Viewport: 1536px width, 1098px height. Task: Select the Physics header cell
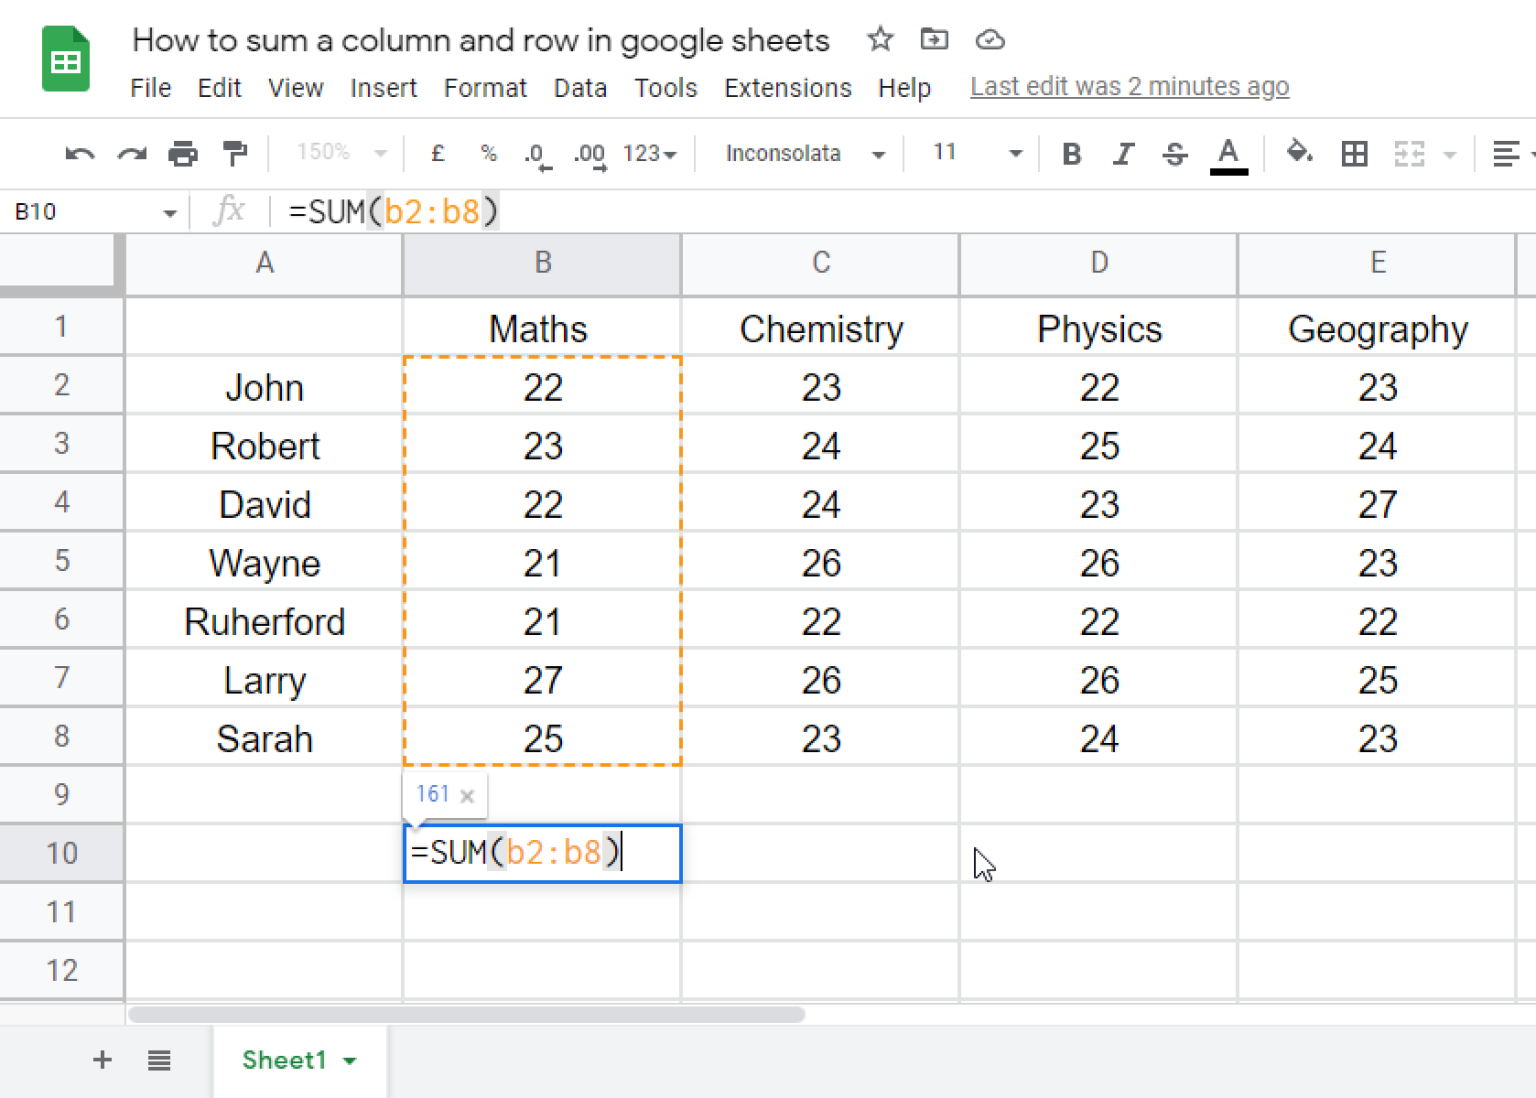click(x=1098, y=327)
